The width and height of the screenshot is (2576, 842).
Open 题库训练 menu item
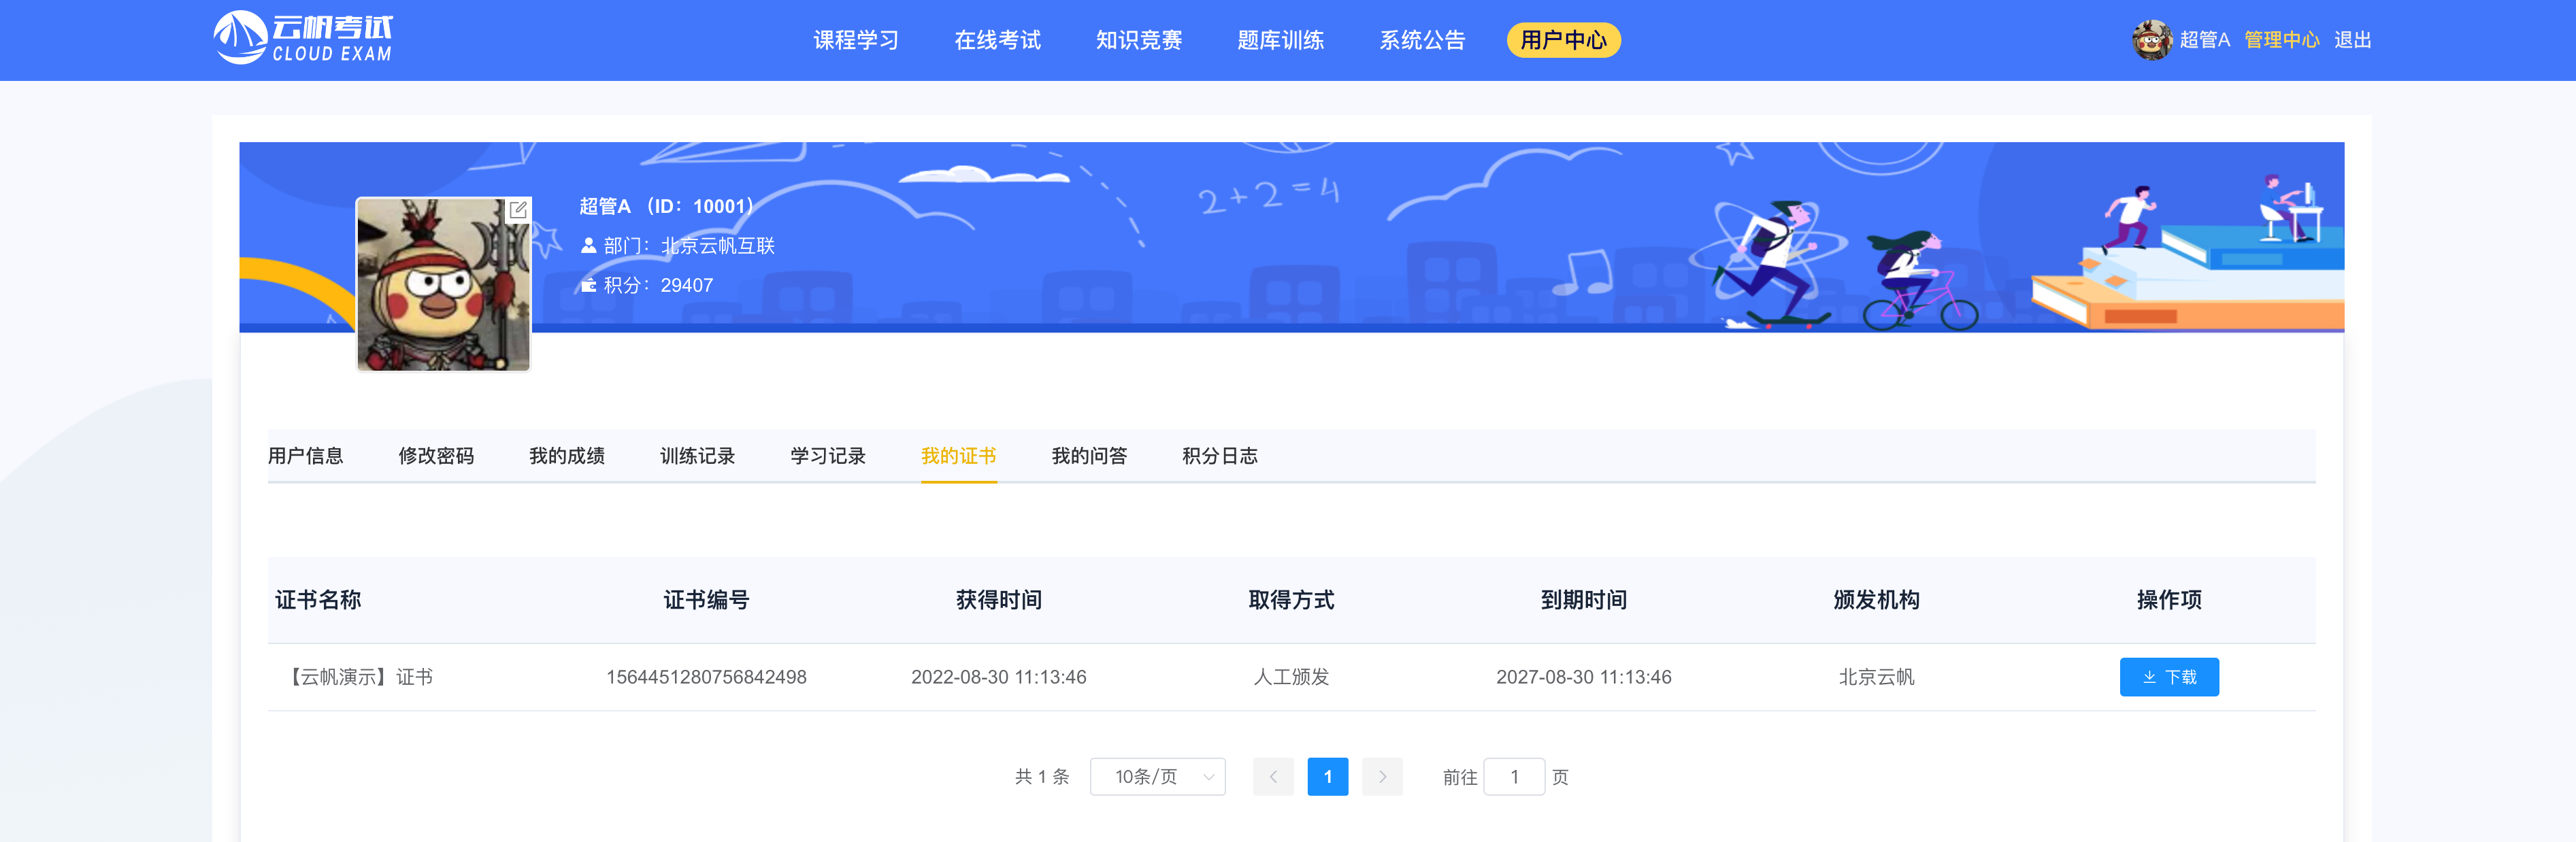pyautogui.click(x=1280, y=40)
